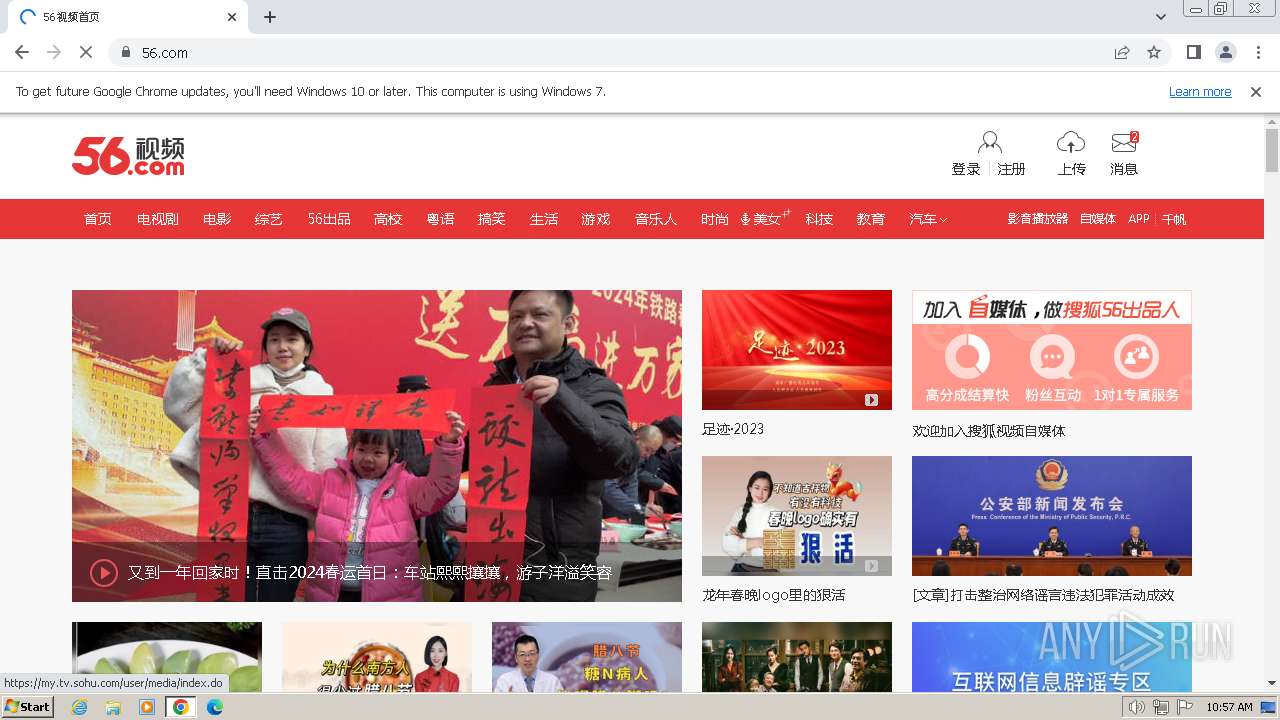The width and height of the screenshot is (1280, 720).
Task: Select 搞笑 in the navigation bar
Action: click(x=492, y=219)
